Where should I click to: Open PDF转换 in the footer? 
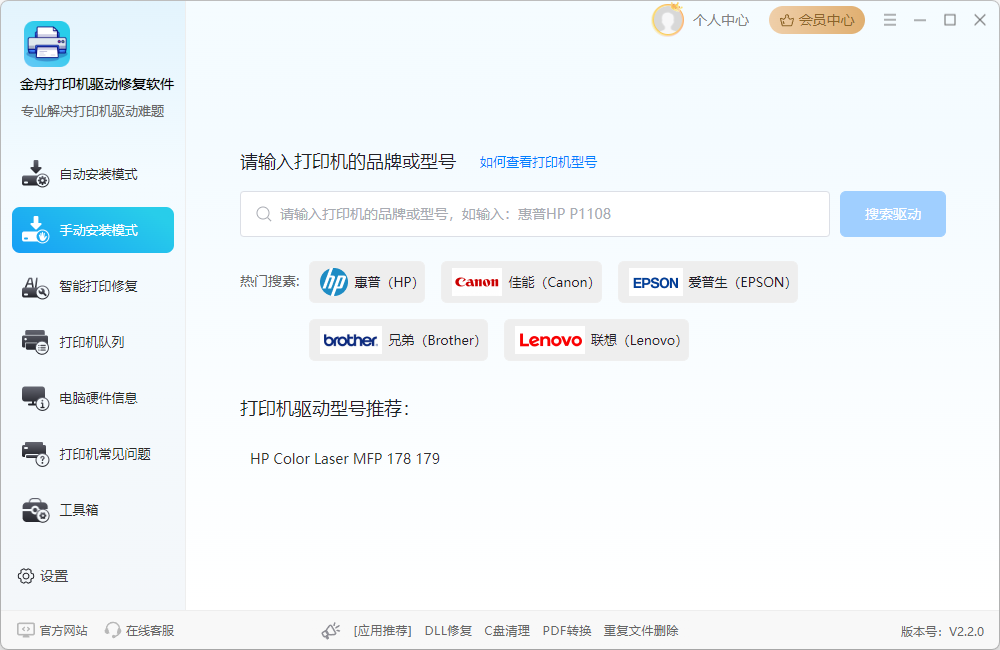(567, 630)
